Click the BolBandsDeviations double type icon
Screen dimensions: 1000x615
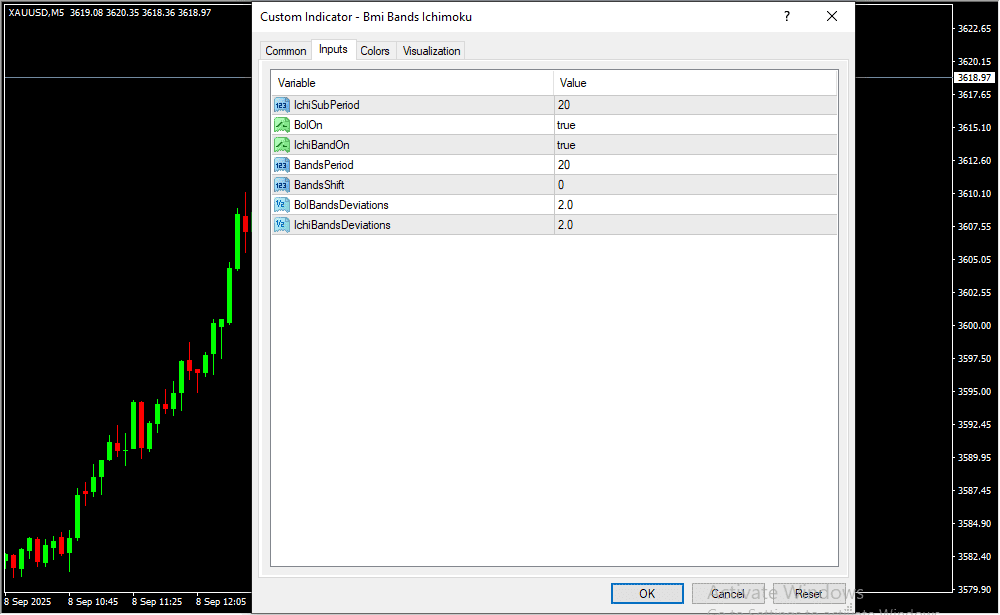pyautogui.click(x=281, y=205)
